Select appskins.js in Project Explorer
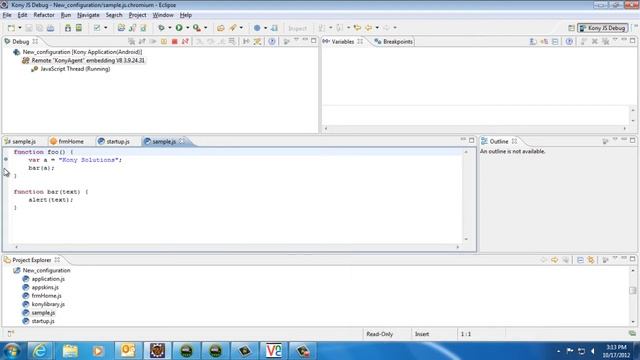 click(41, 287)
